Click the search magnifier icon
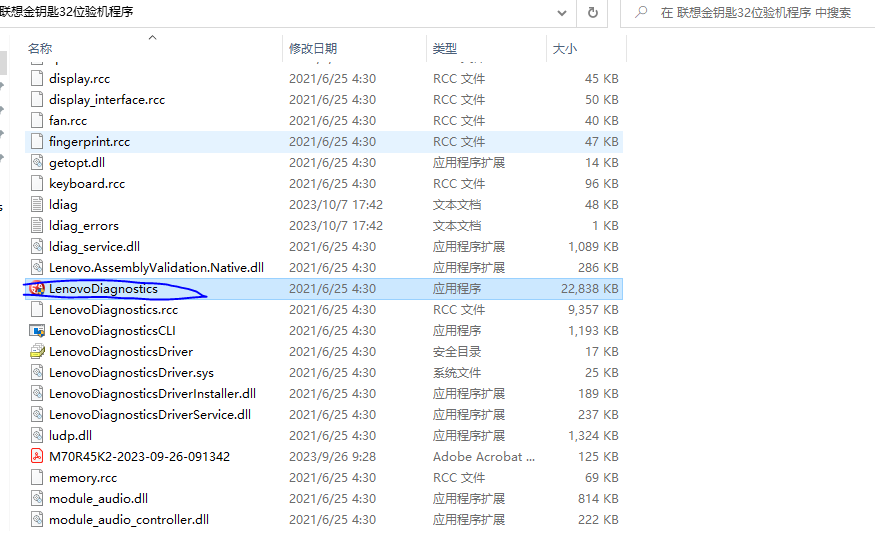This screenshot has width=875, height=536. pyautogui.click(x=642, y=12)
